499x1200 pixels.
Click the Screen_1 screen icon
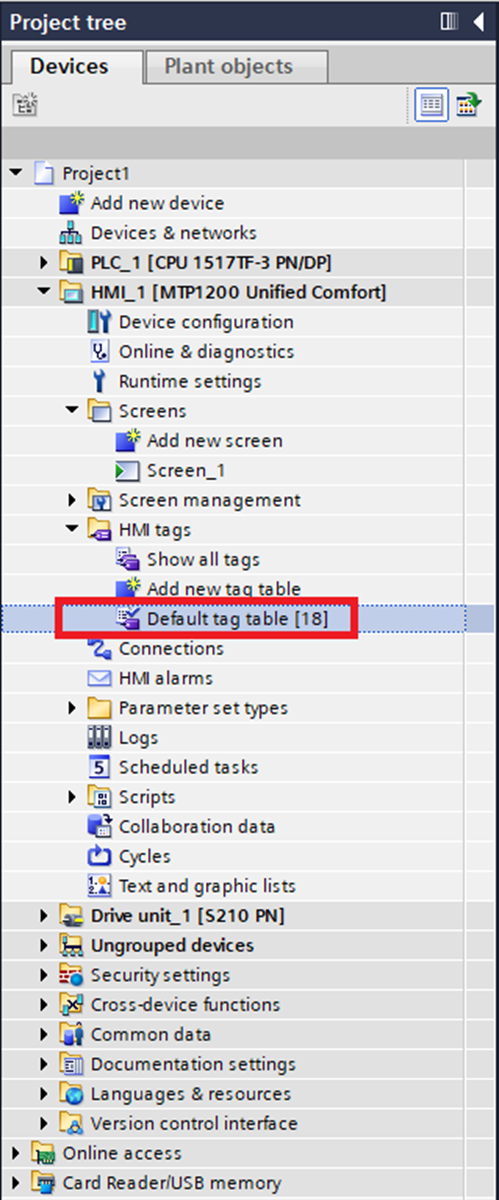(x=128, y=470)
